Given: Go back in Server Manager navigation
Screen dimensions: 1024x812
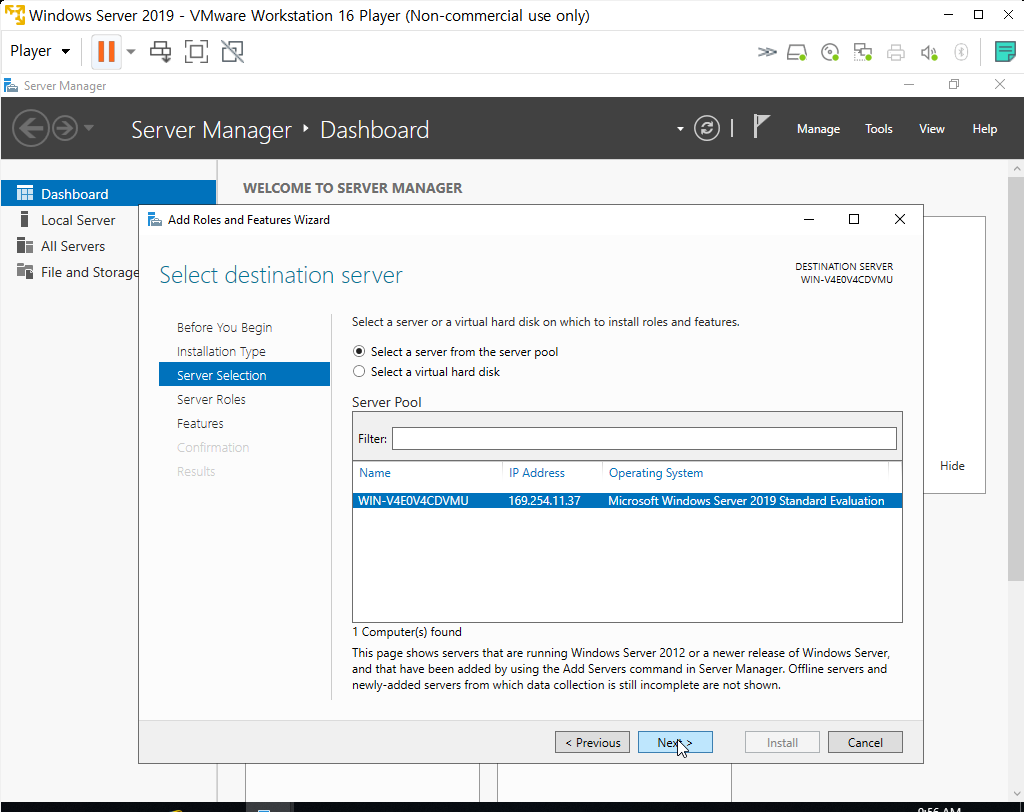Looking at the screenshot, I should pyautogui.click(x=31, y=128).
